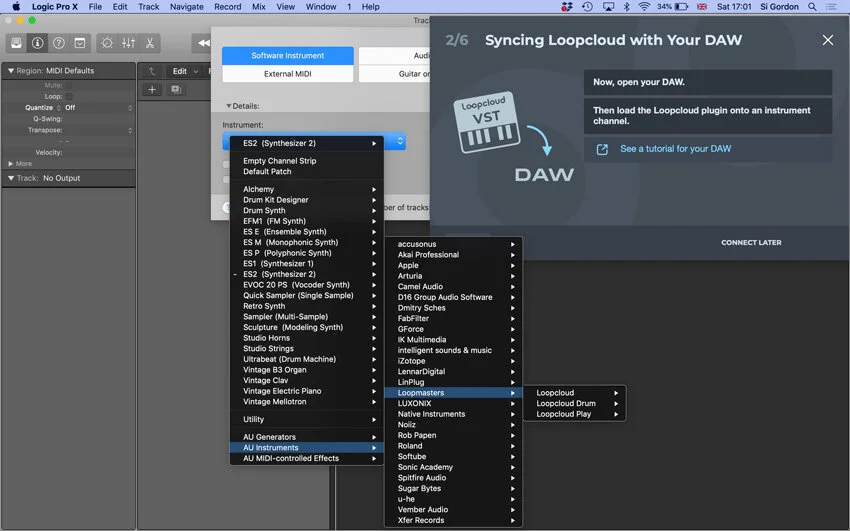This screenshot has height=531, width=850.
Task: Collapse the Details disclosure triangle
Action: tap(229, 106)
